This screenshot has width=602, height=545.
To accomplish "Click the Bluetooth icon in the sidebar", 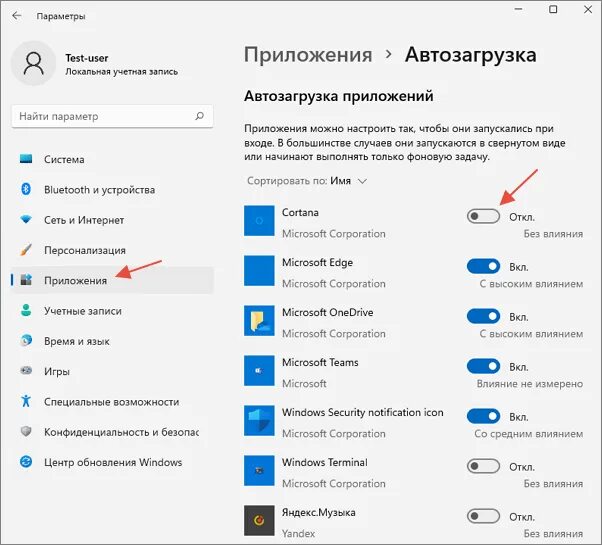I will click(26, 189).
